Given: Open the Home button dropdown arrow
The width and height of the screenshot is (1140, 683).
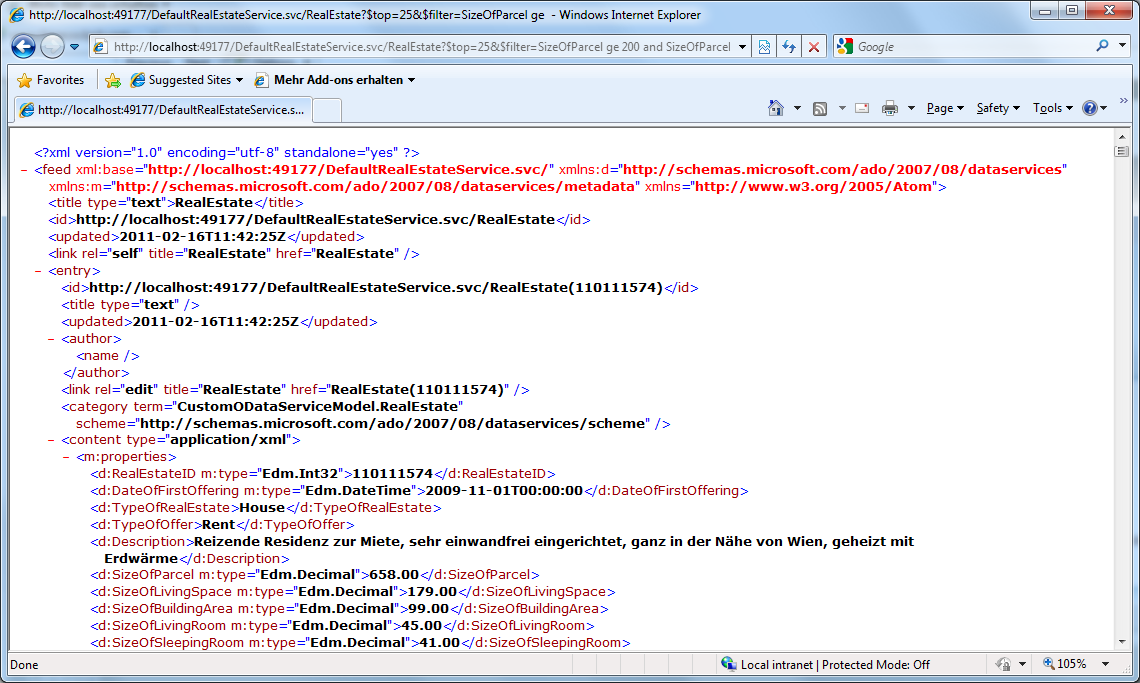Looking at the screenshot, I should point(797,108).
